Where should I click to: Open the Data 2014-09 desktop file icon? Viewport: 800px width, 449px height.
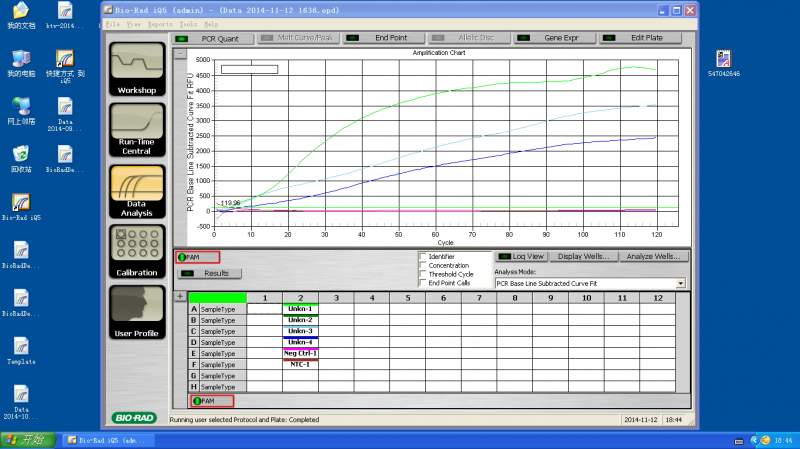pyautogui.click(x=65, y=114)
